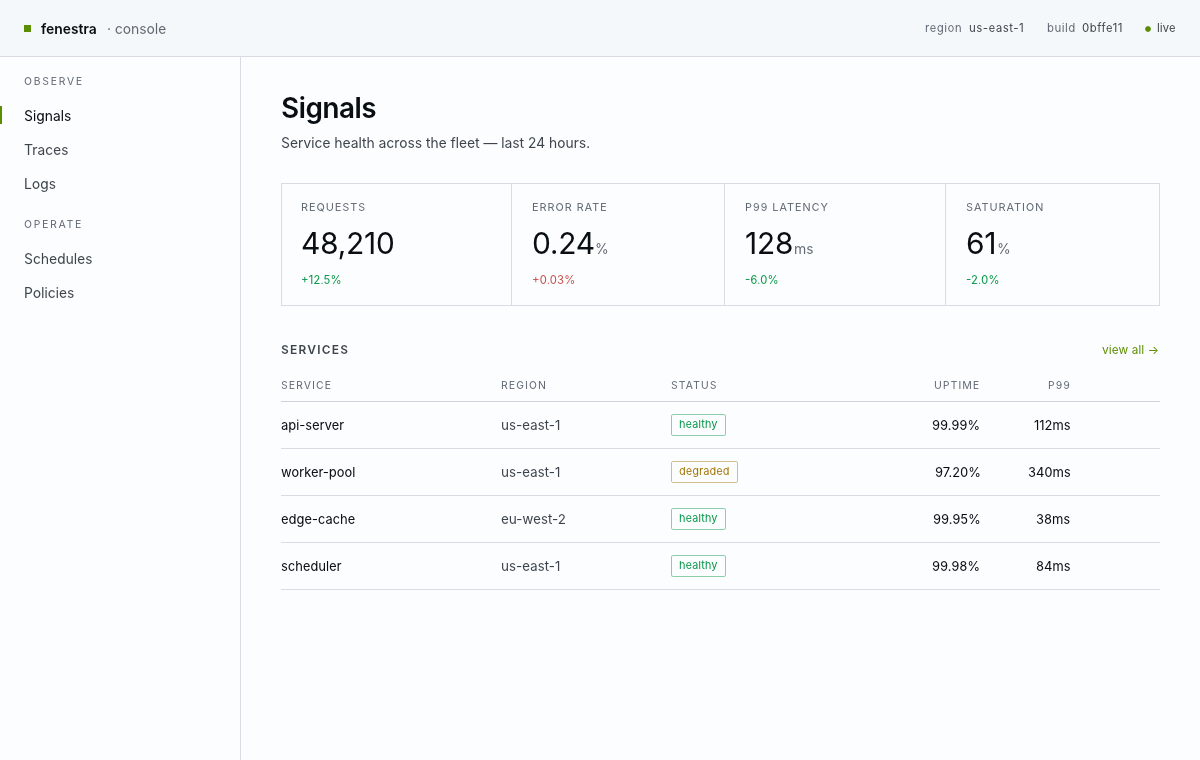Click uptime value 99.98%
1200x760 pixels.
(x=956, y=566)
